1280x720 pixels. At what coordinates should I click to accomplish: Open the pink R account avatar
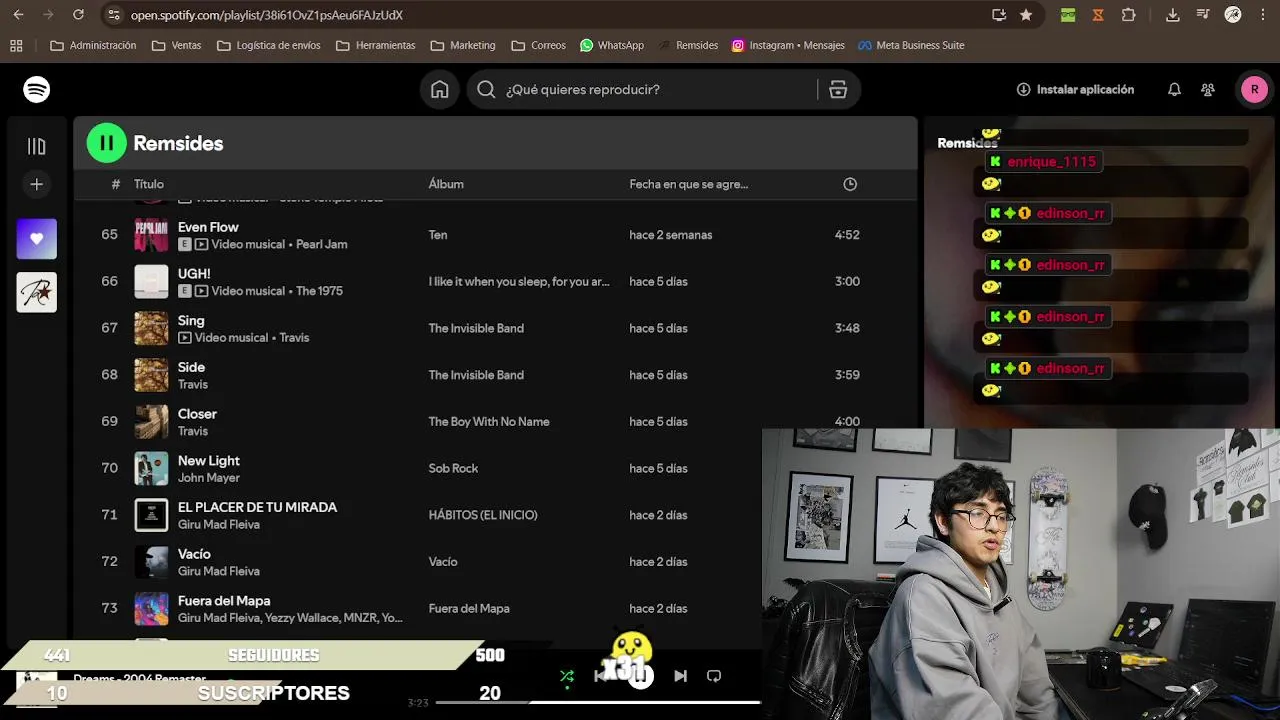pos(1254,89)
